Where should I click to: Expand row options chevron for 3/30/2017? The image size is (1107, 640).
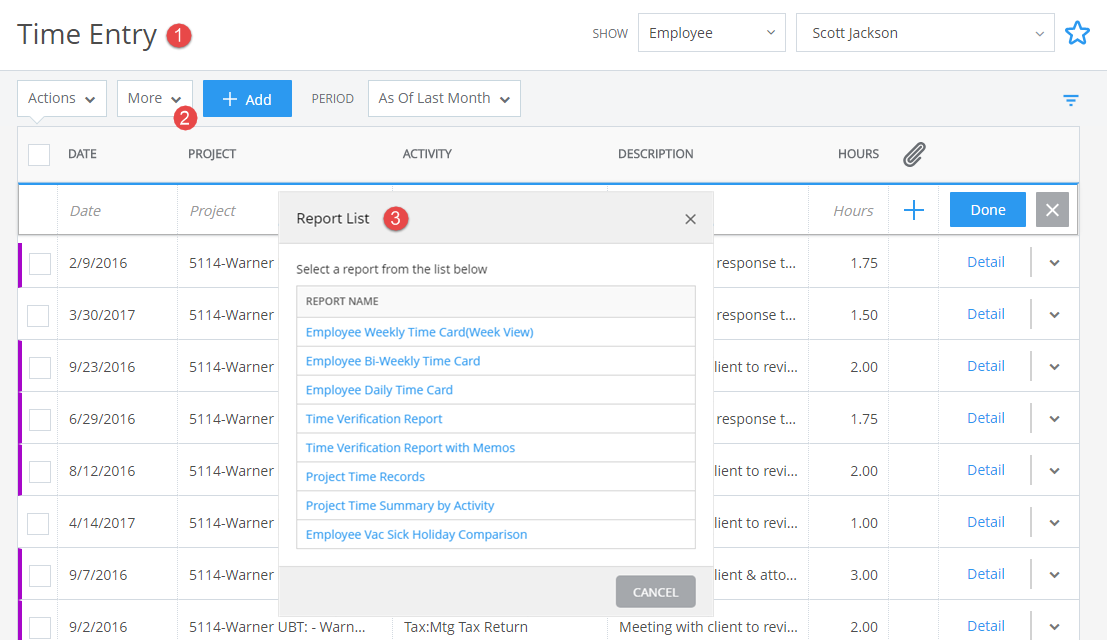click(x=1054, y=315)
